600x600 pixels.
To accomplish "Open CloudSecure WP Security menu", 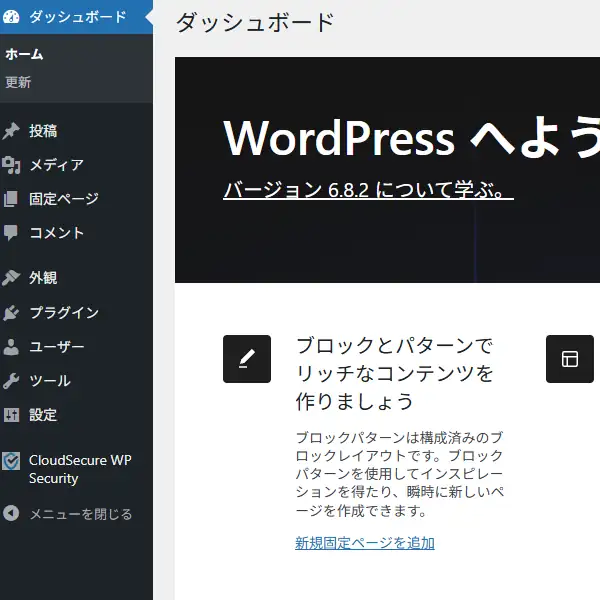I will point(77,469).
